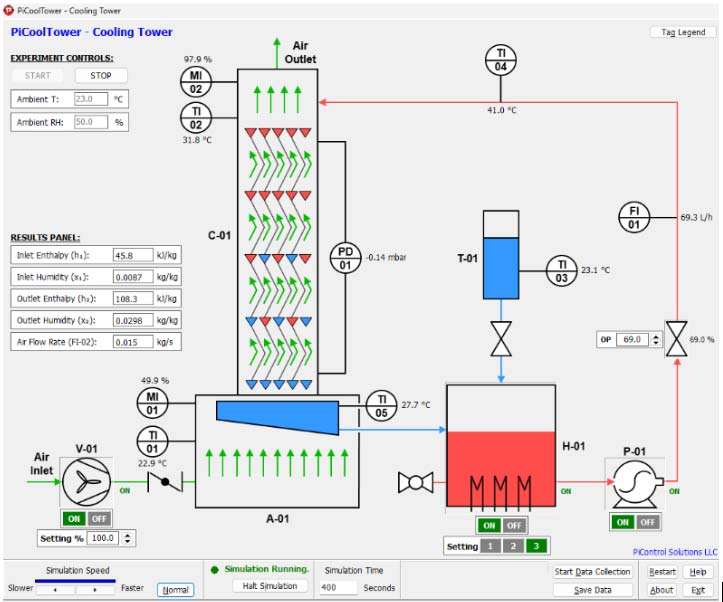Click the STOP experiment button
The width and height of the screenshot is (723, 602).
point(101,76)
